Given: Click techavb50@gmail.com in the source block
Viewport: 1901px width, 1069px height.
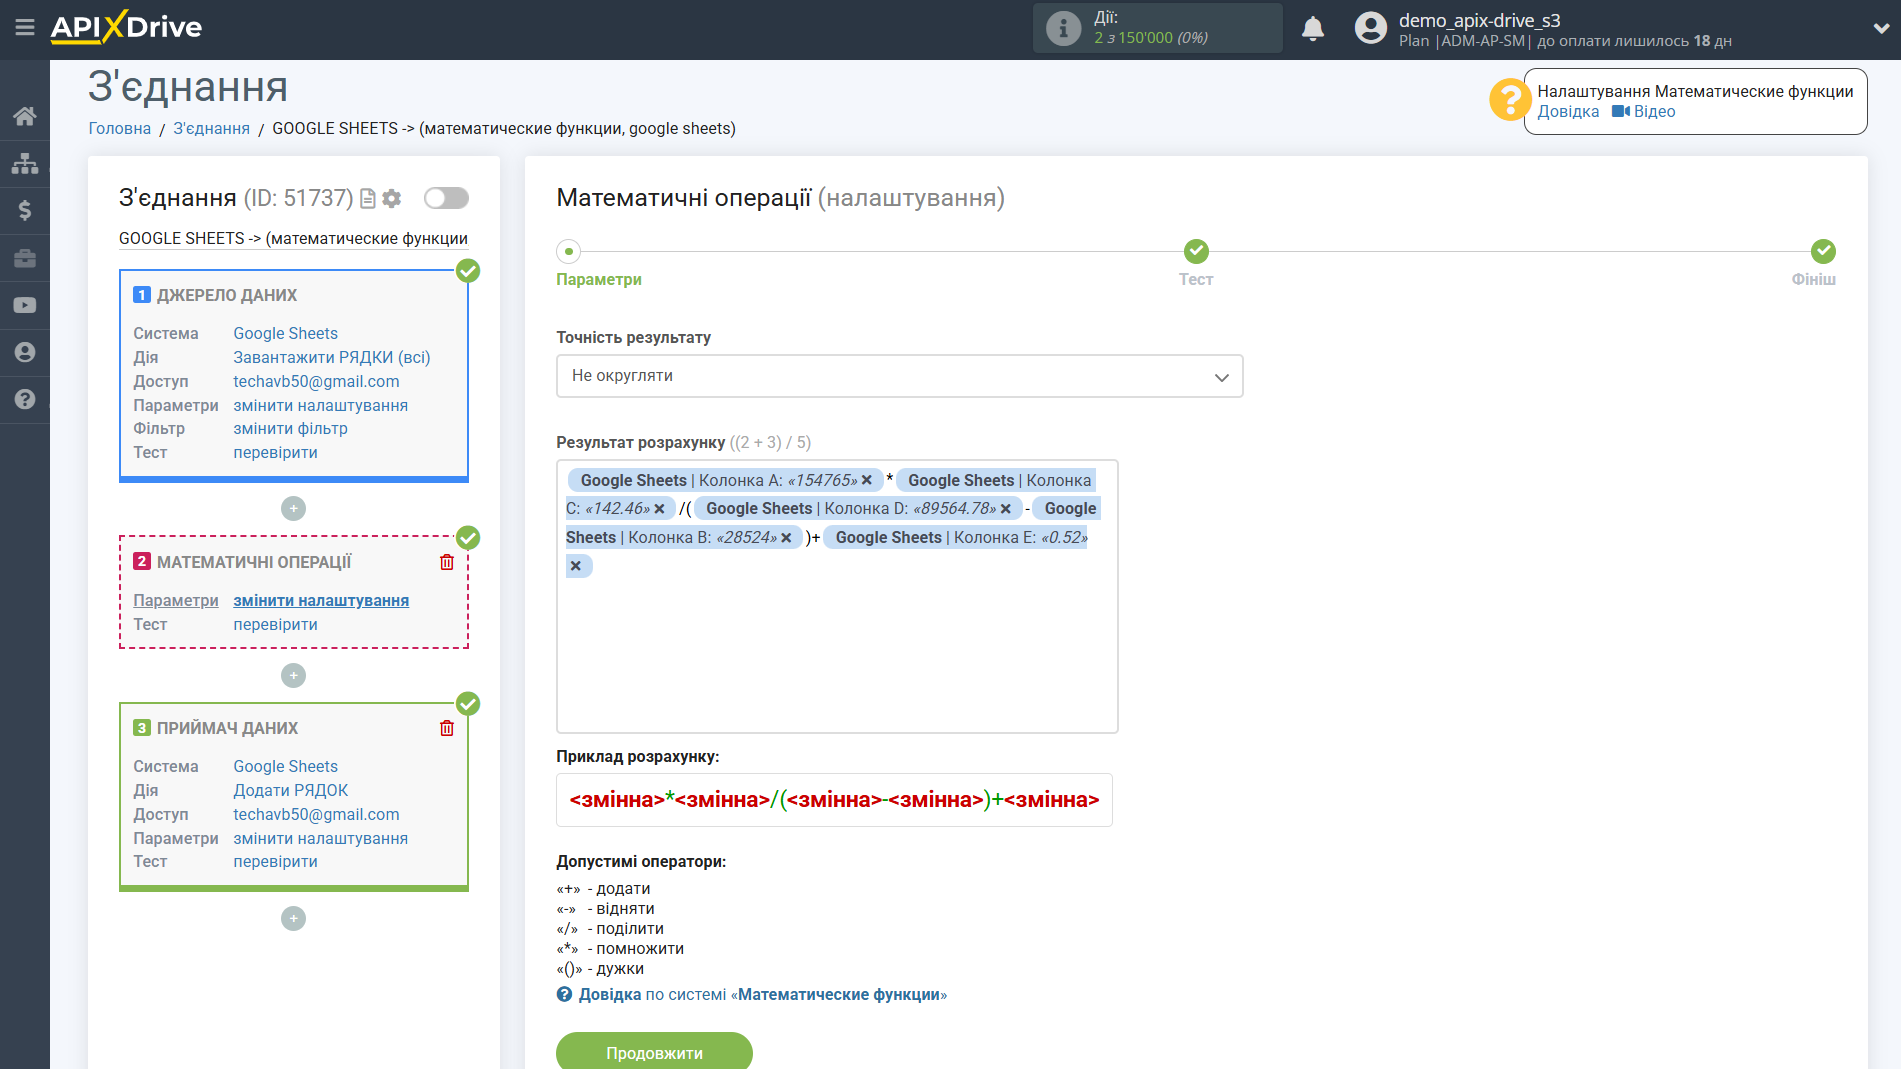Looking at the screenshot, I should click(x=316, y=381).
